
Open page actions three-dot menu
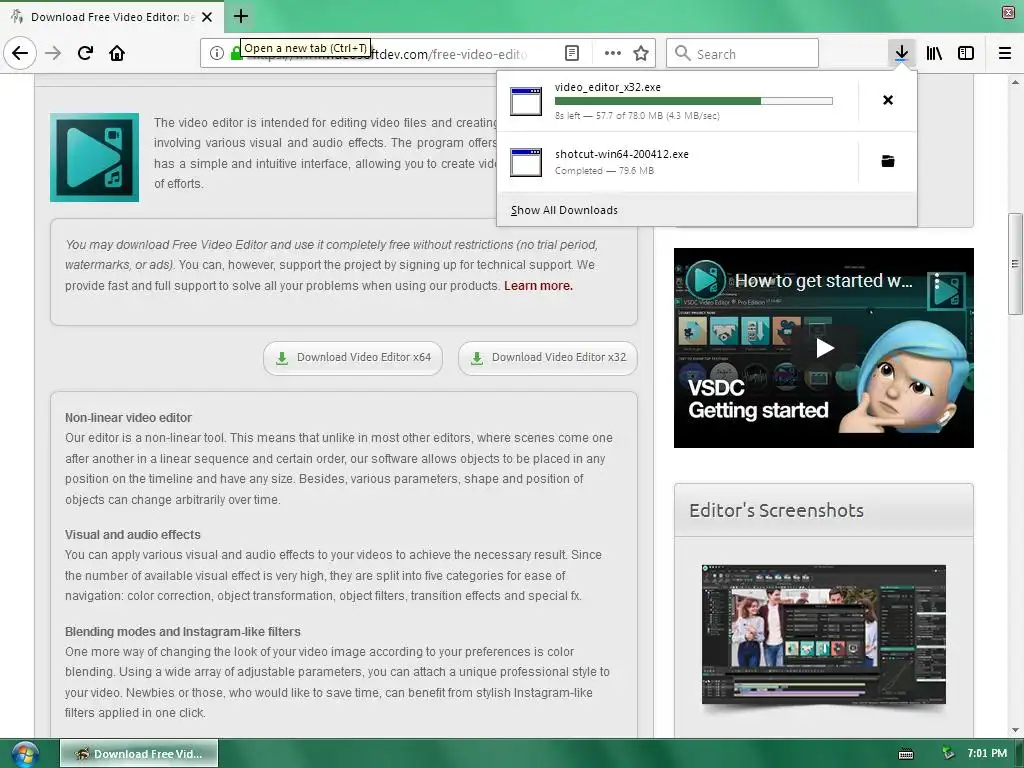click(613, 53)
